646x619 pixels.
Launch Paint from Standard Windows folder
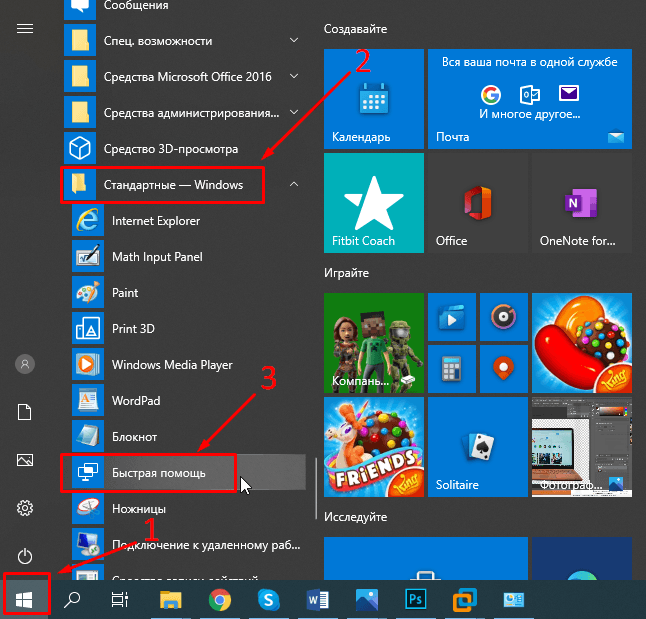coord(125,293)
